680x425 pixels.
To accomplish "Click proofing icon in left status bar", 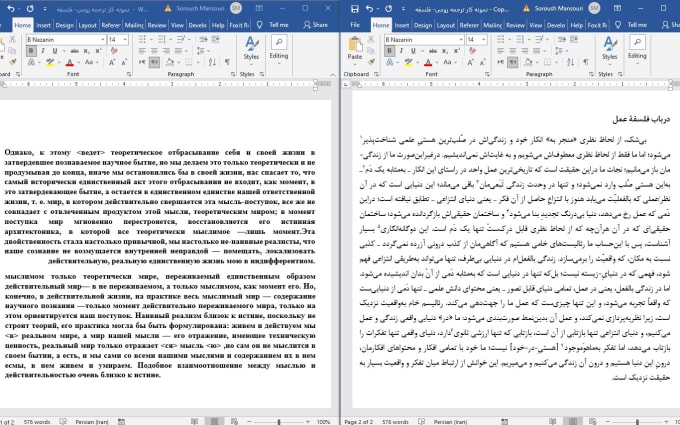I will (63, 422).
